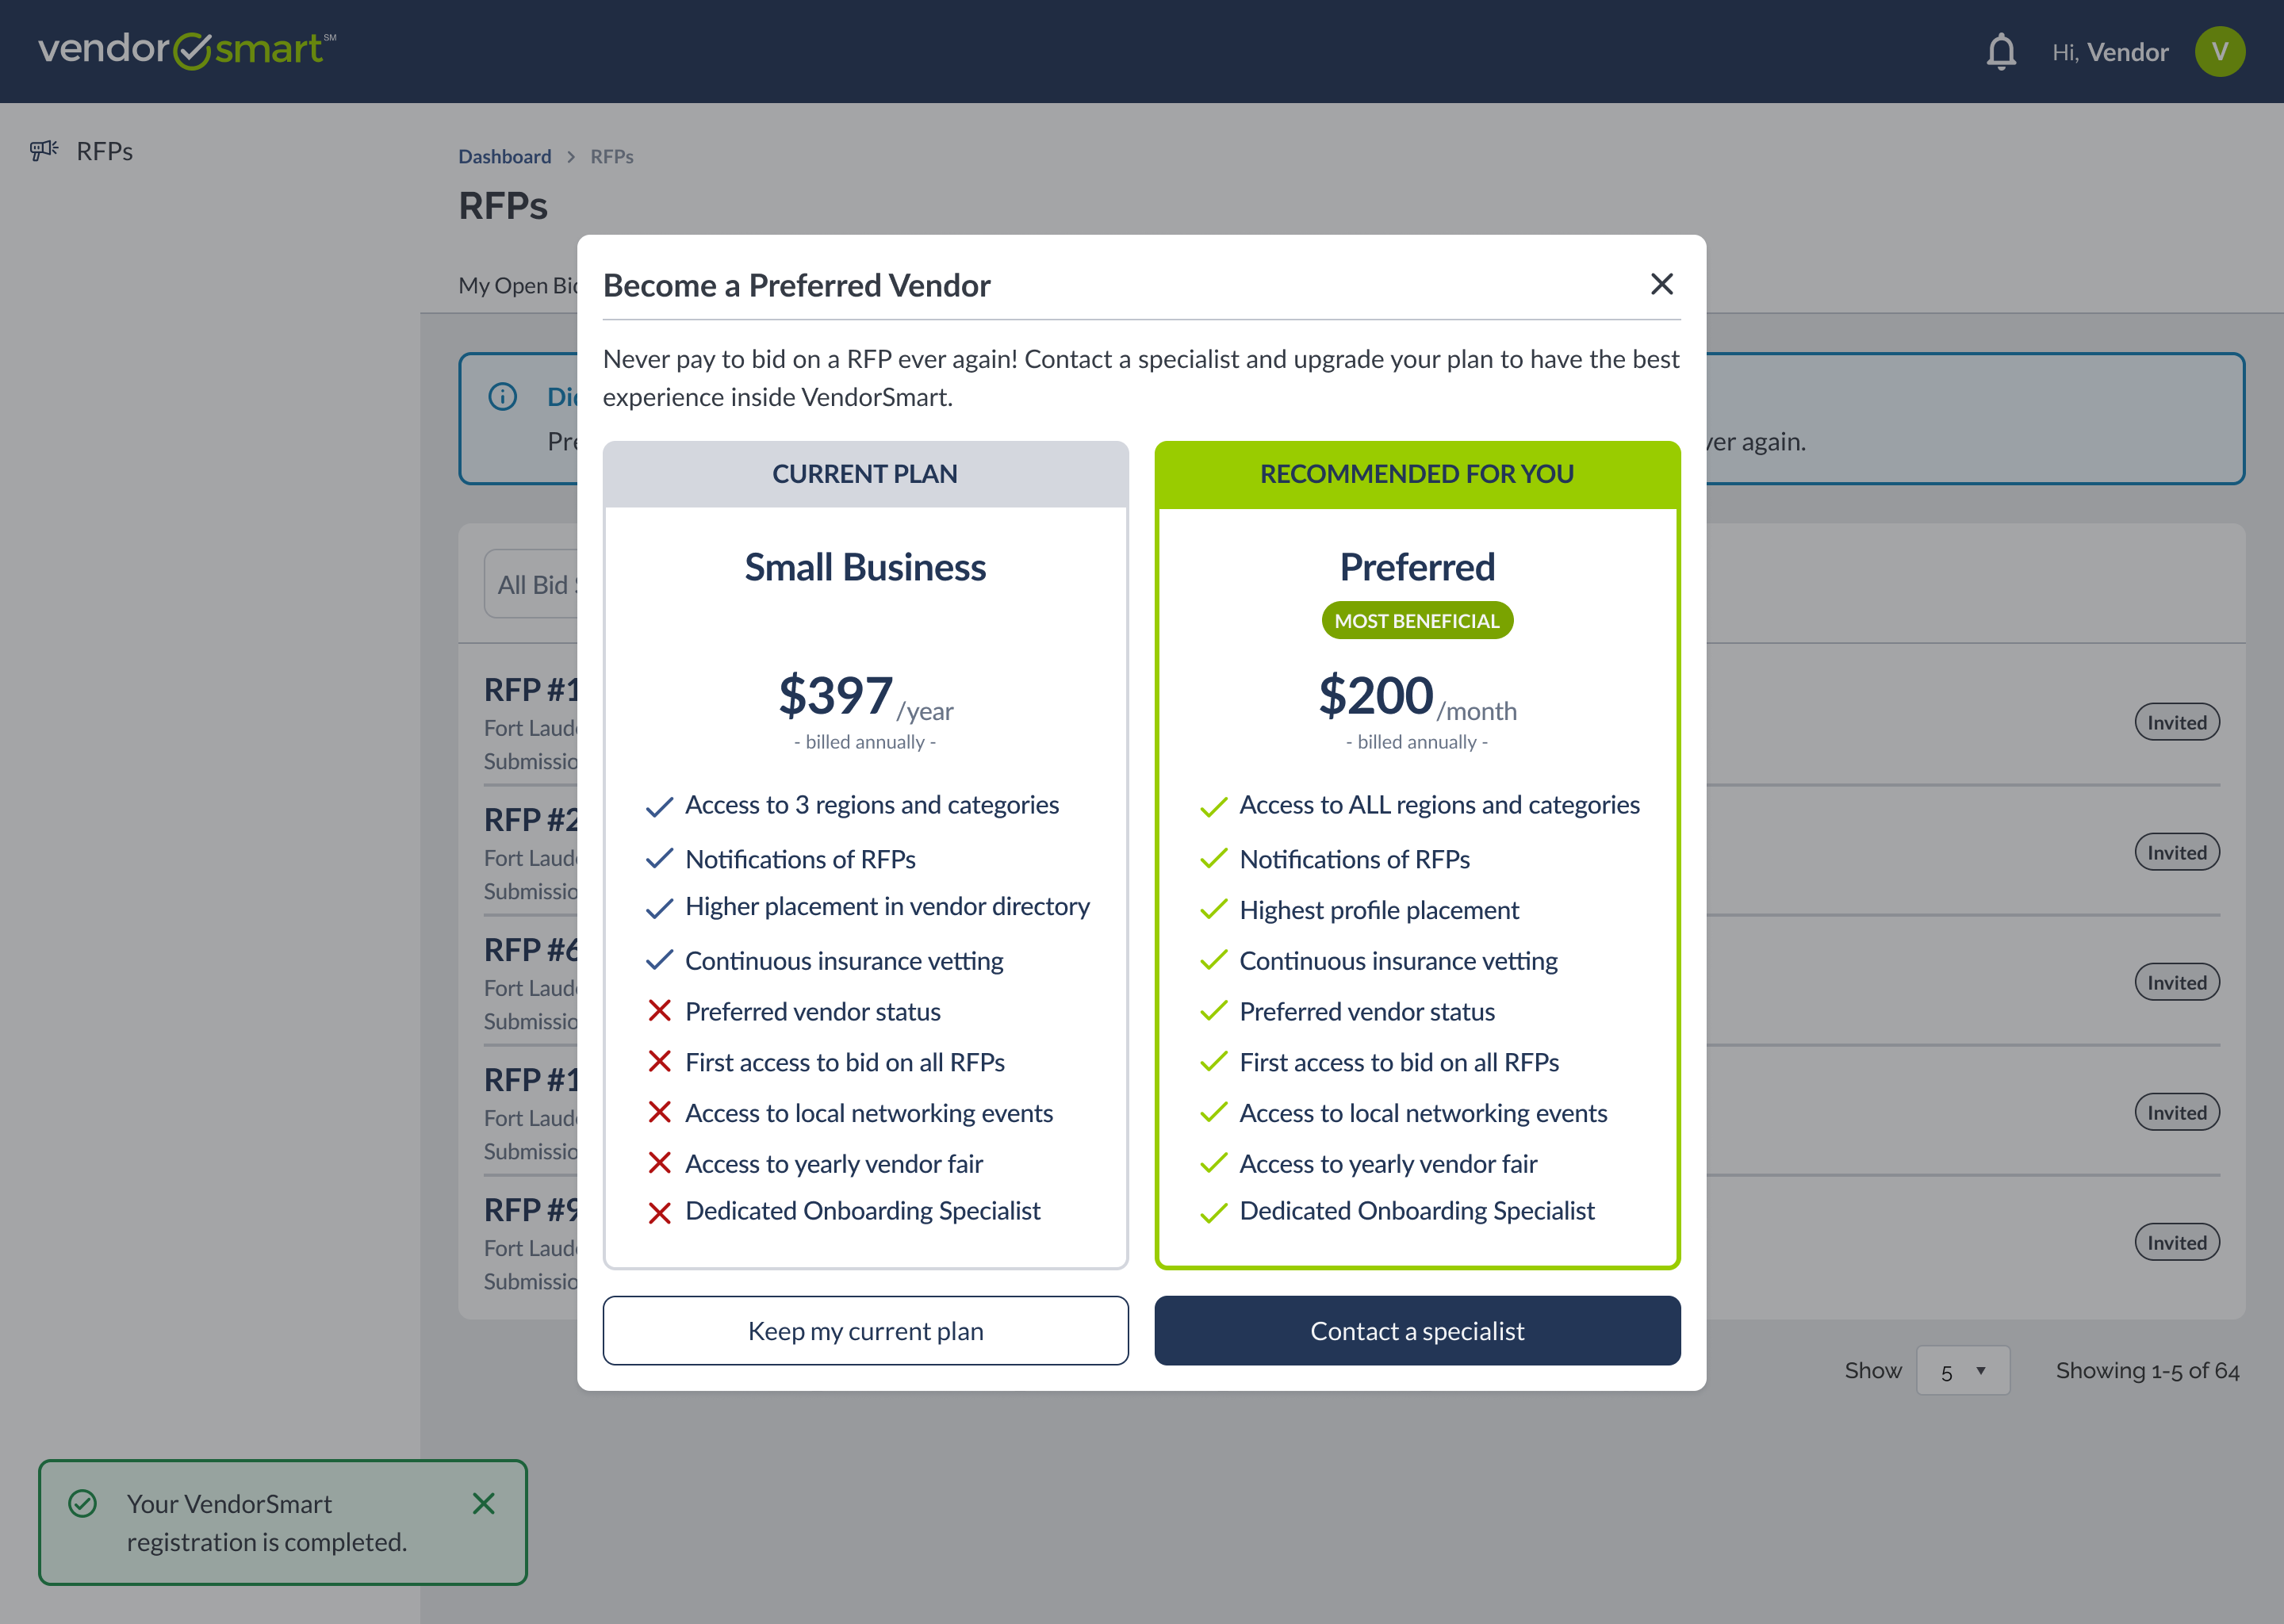The width and height of the screenshot is (2284, 1624).
Task: Select the My Open Bids tab
Action: (518, 286)
